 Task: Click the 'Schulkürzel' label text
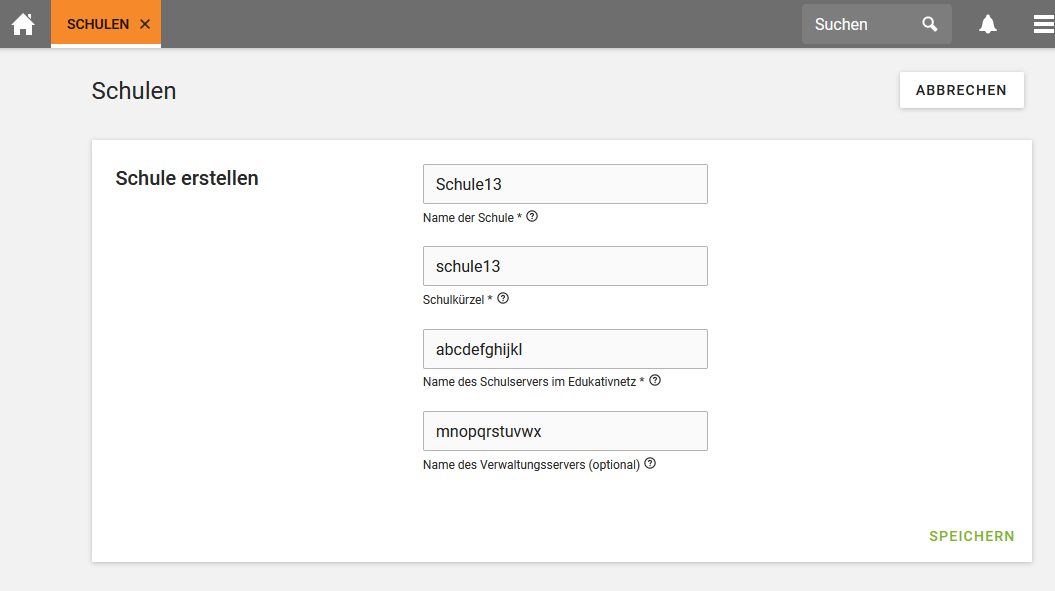[453, 299]
